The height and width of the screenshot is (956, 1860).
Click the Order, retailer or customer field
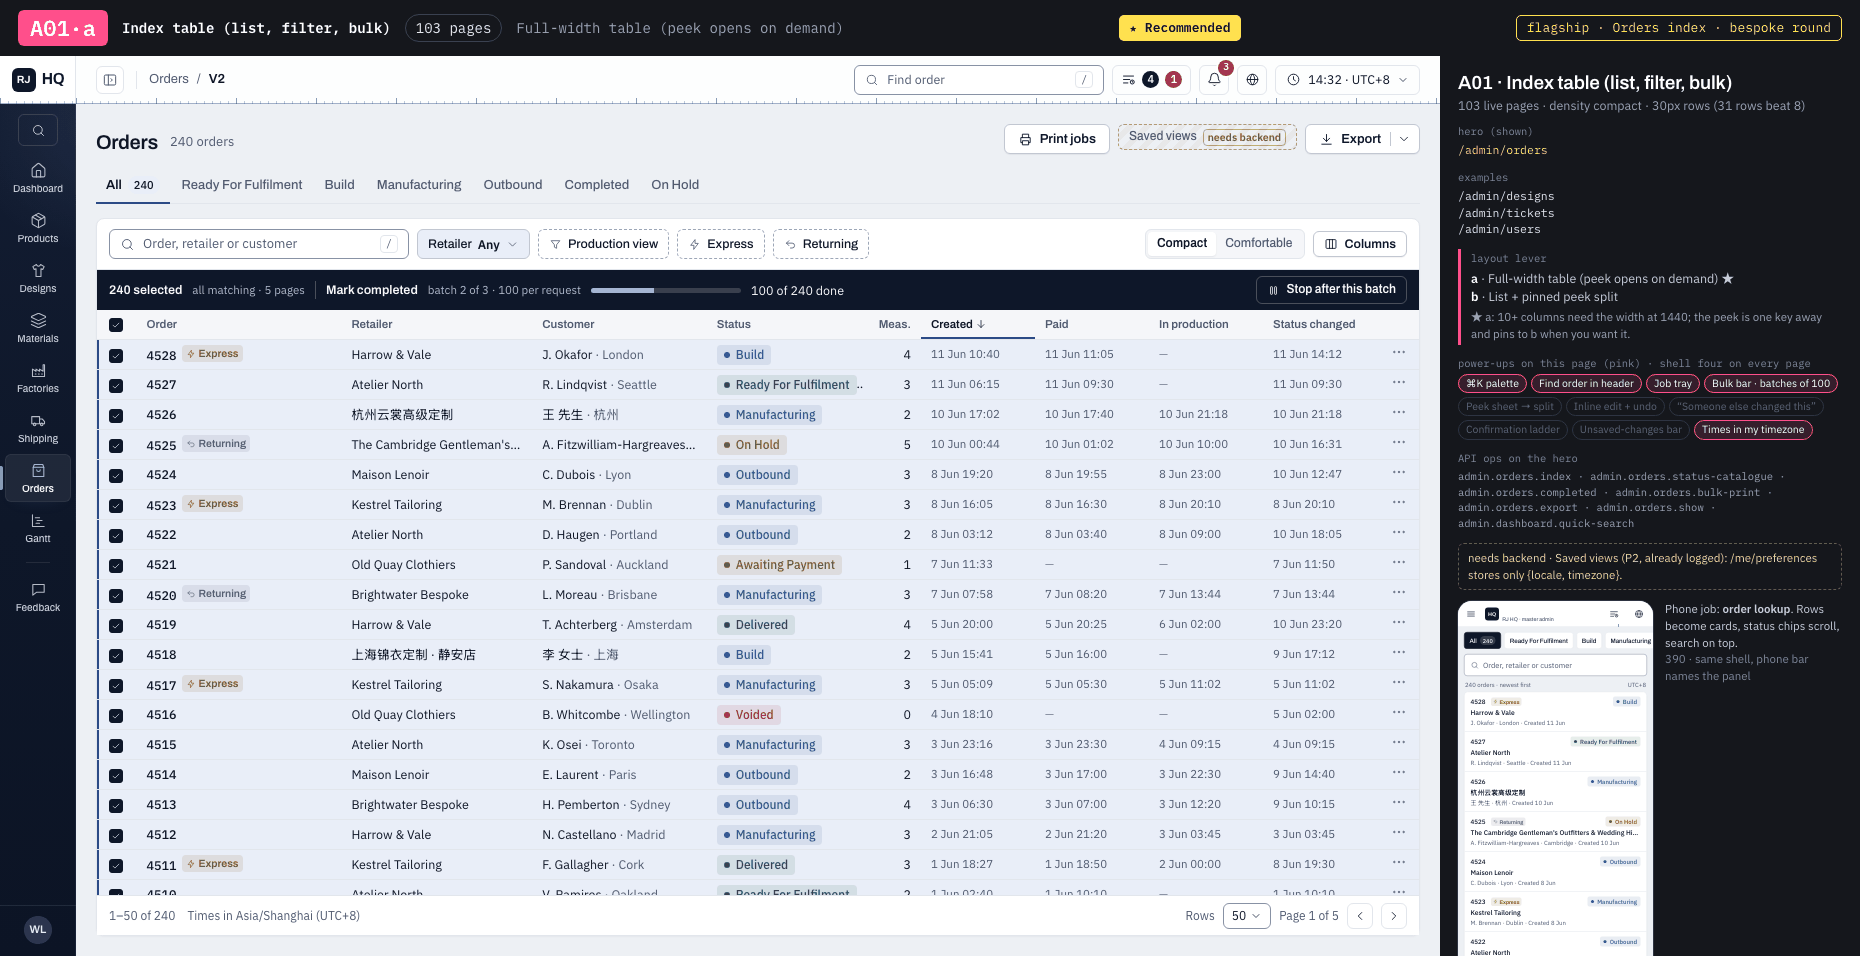click(x=259, y=244)
